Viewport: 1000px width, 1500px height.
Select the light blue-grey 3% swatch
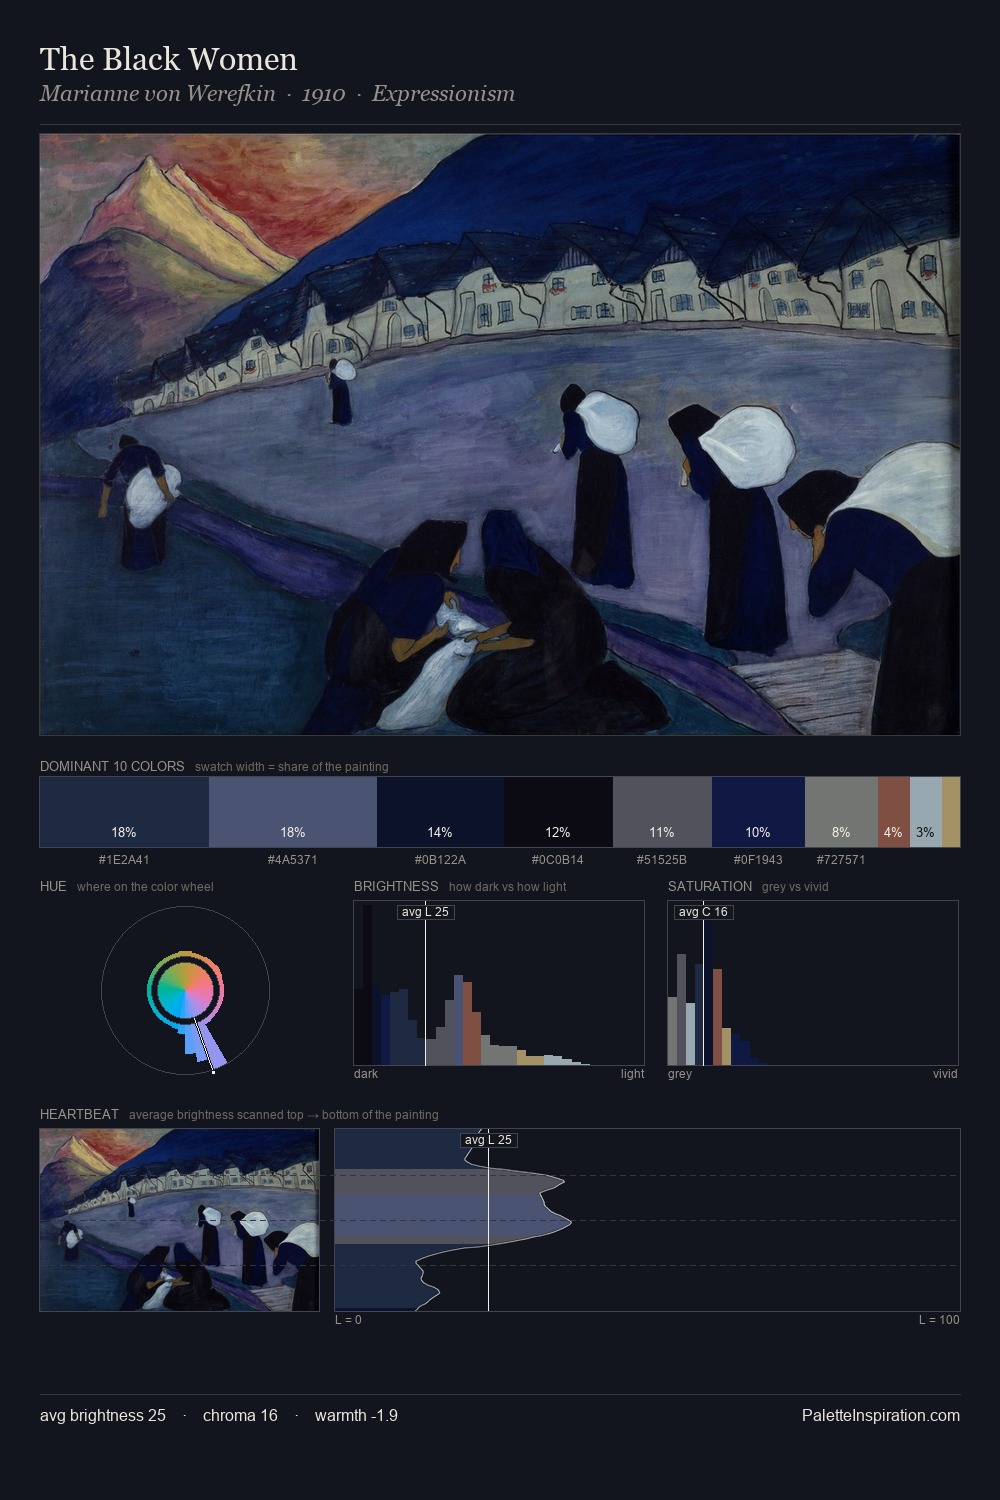tap(926, 812)
